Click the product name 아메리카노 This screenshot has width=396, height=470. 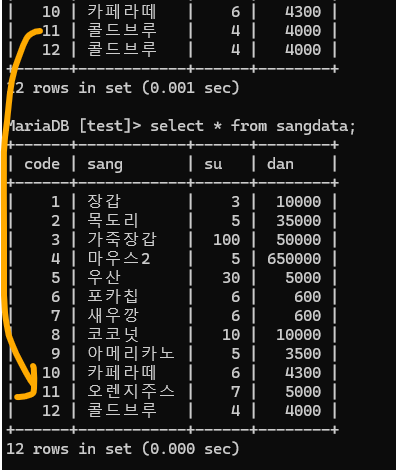[x=131, y=353]
